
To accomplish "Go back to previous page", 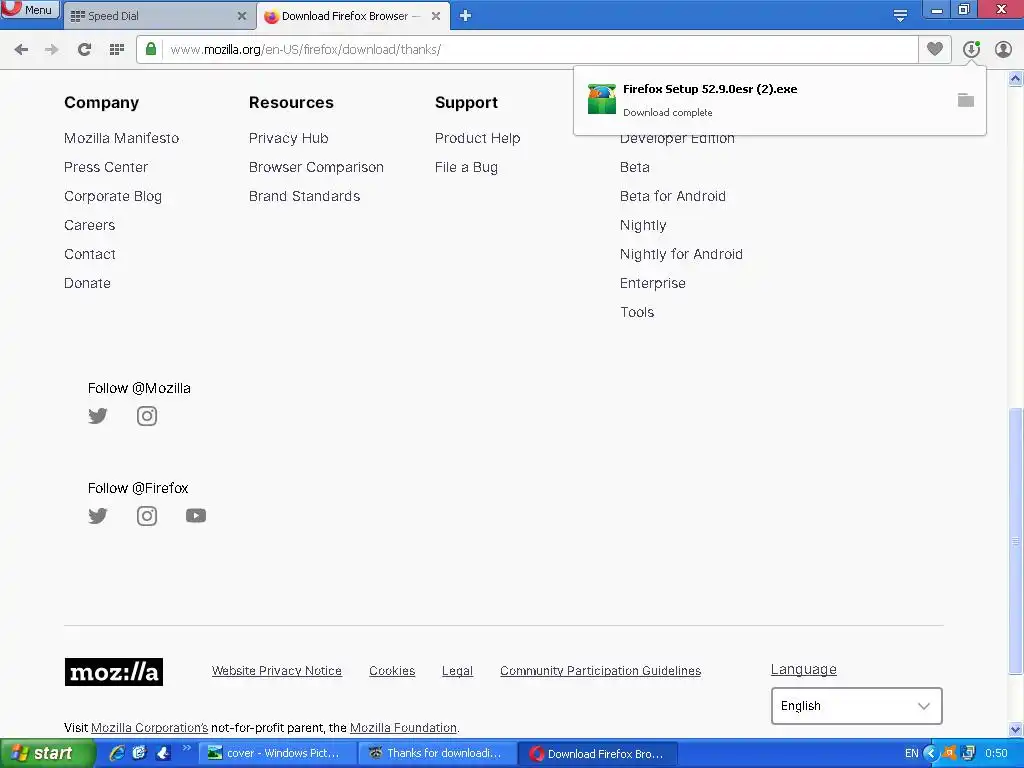I will pos(21,50).
